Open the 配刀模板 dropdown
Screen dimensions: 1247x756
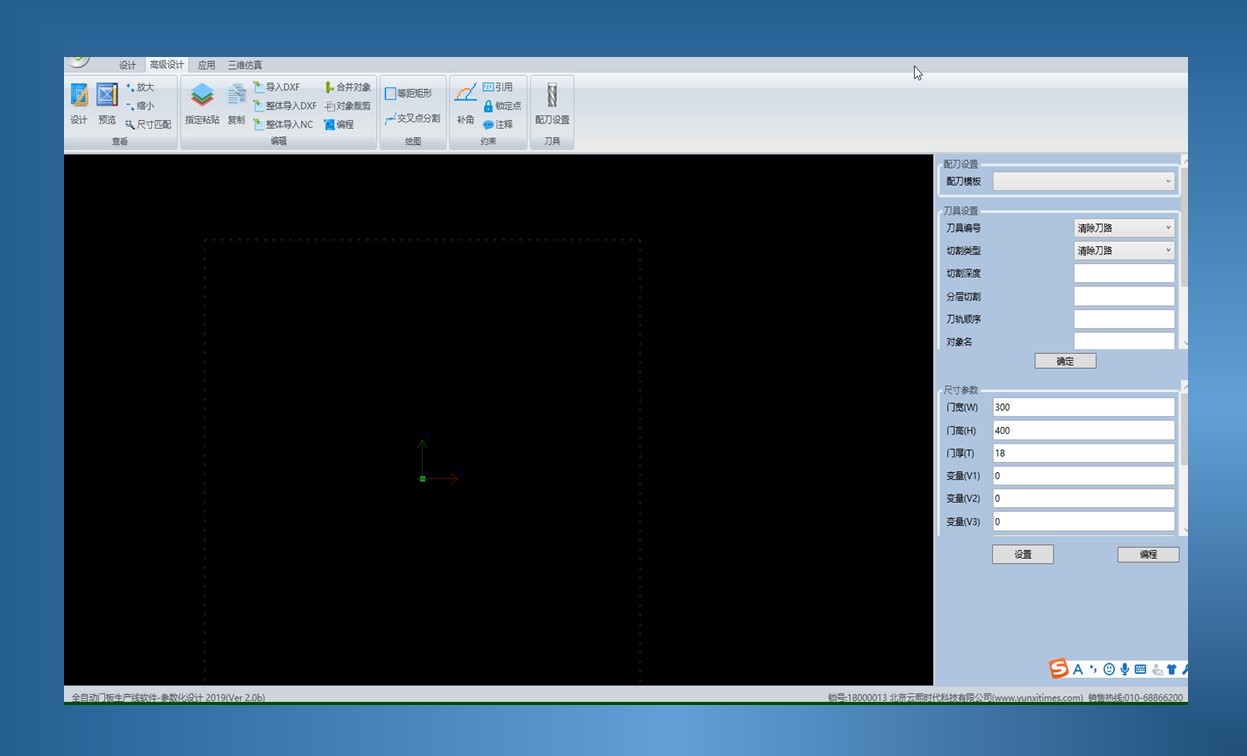click(x=1084, y=181)
